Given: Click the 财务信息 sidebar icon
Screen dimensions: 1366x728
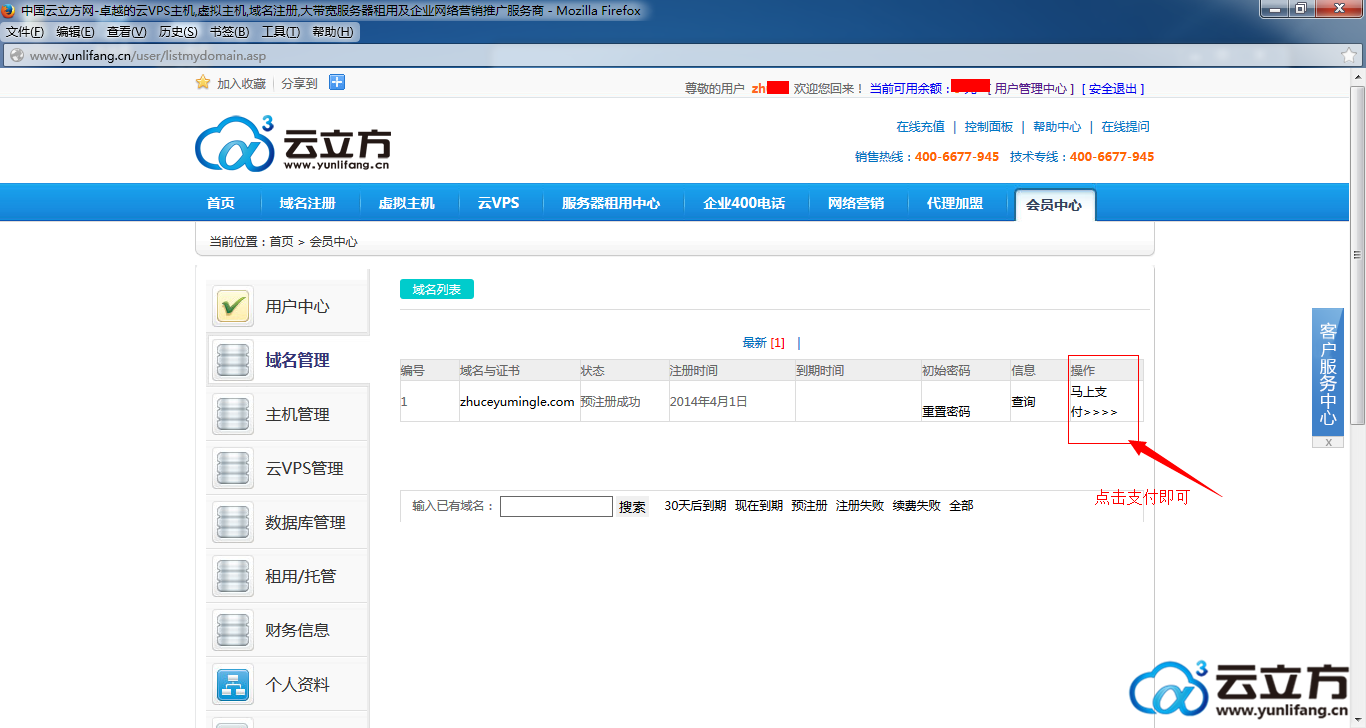Looking at the screenshot, I should [x=233, y=630].
